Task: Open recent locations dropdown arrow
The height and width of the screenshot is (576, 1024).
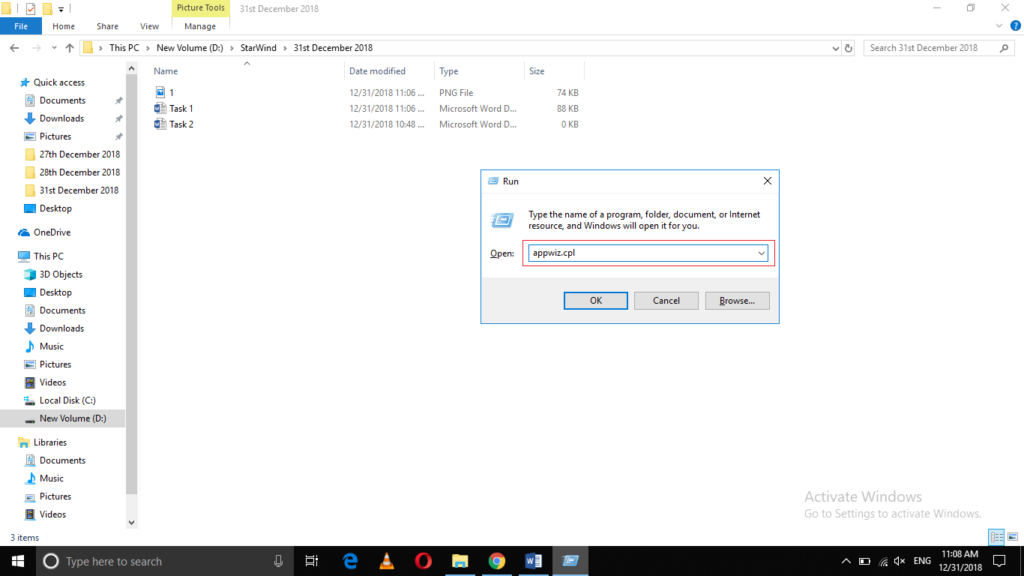Action: coord(54,48)
